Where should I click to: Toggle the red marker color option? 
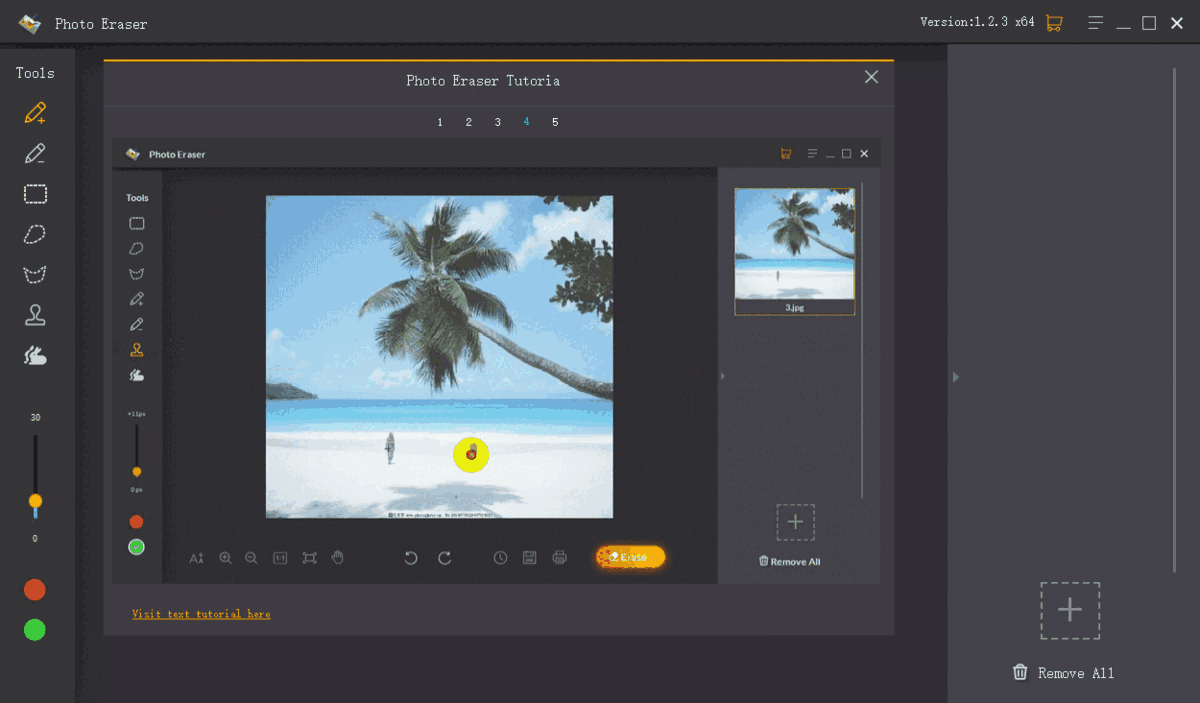tap(35, 589)
